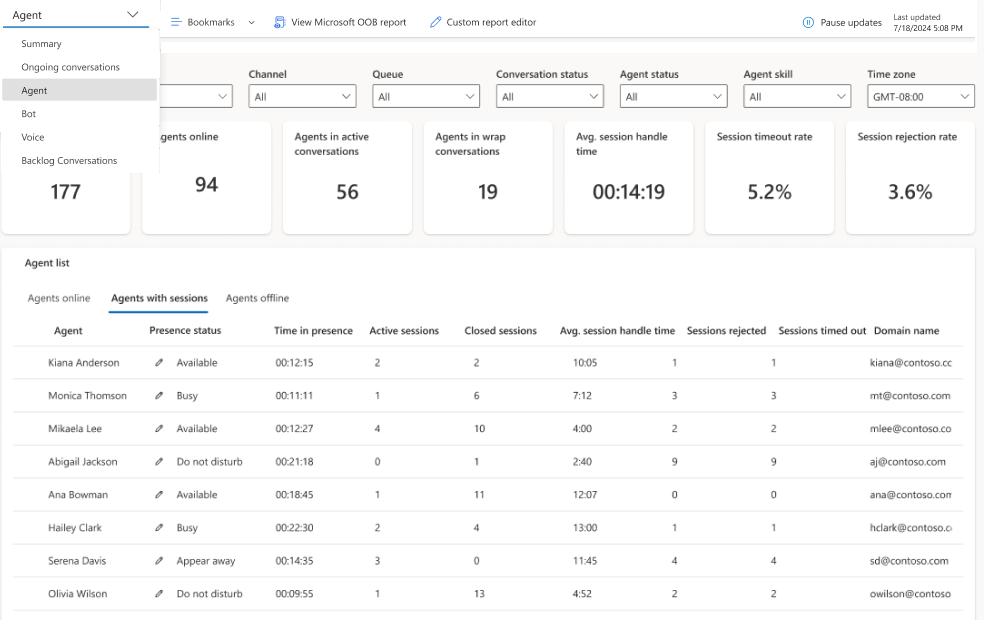Click the Agents in active conversations card
Screen dimensions: 984x620
pyautogui.click(x=347, y=178)
